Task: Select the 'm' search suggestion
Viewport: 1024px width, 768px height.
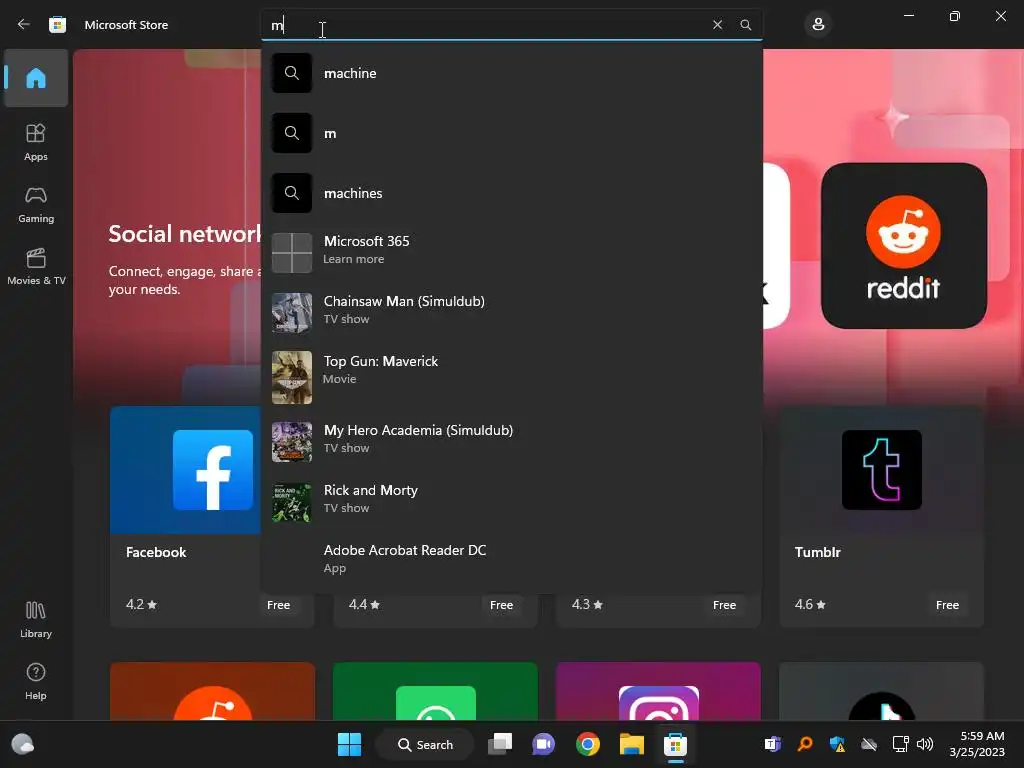Action: 511,133
